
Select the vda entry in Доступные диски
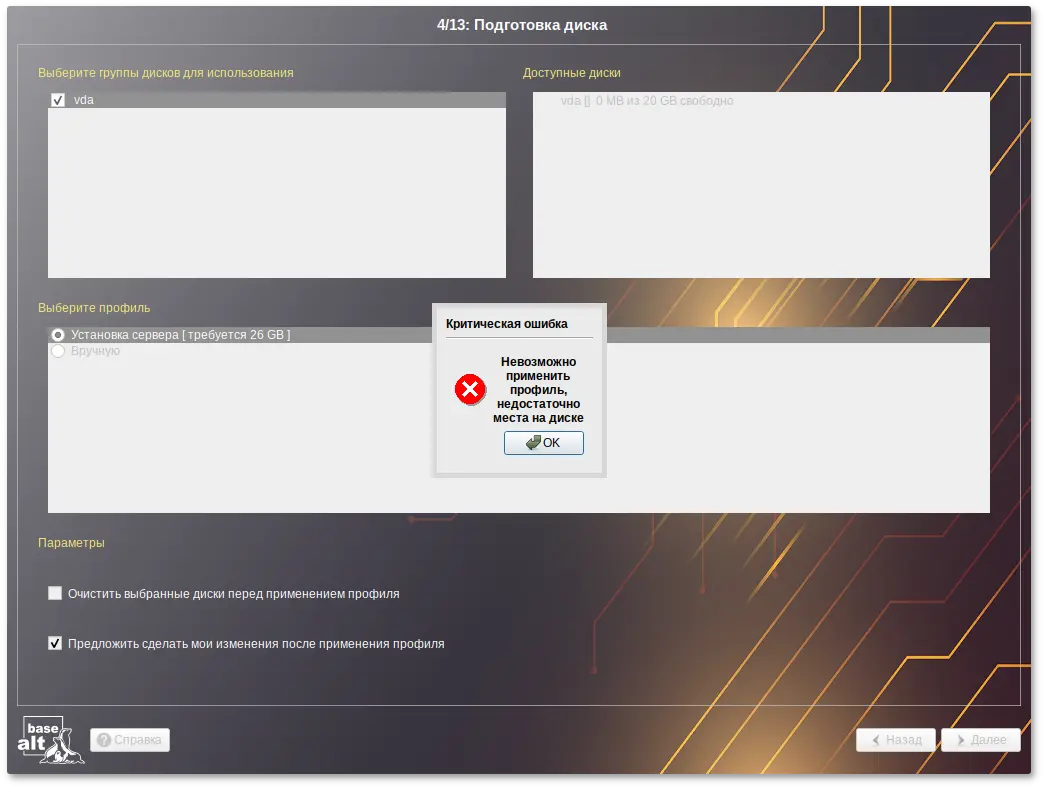646,101
